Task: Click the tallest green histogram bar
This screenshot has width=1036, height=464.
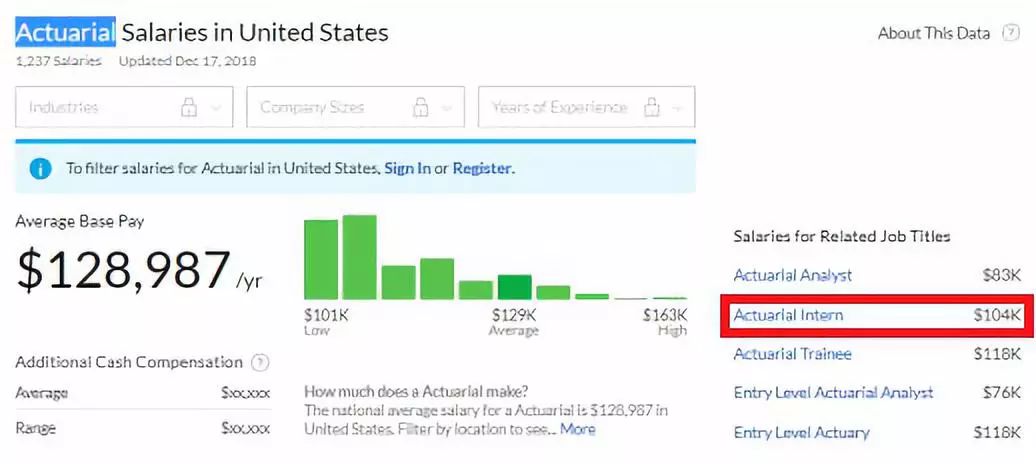Action: (359, 257)
